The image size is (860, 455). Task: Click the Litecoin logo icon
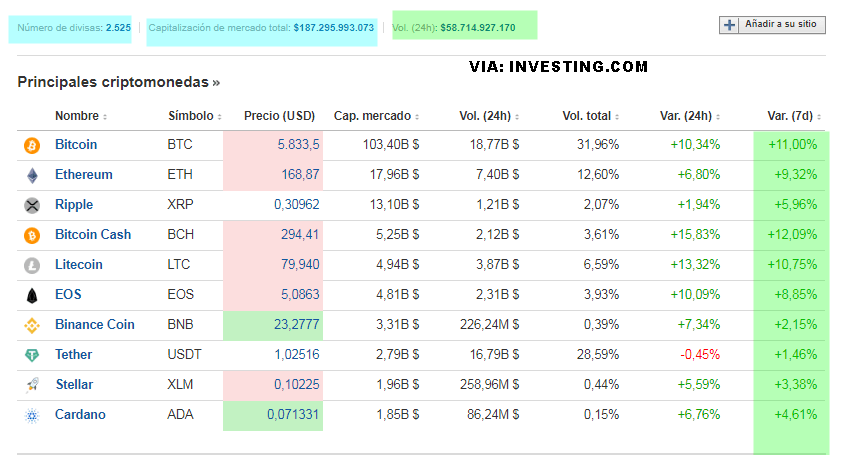click(32, 265)
